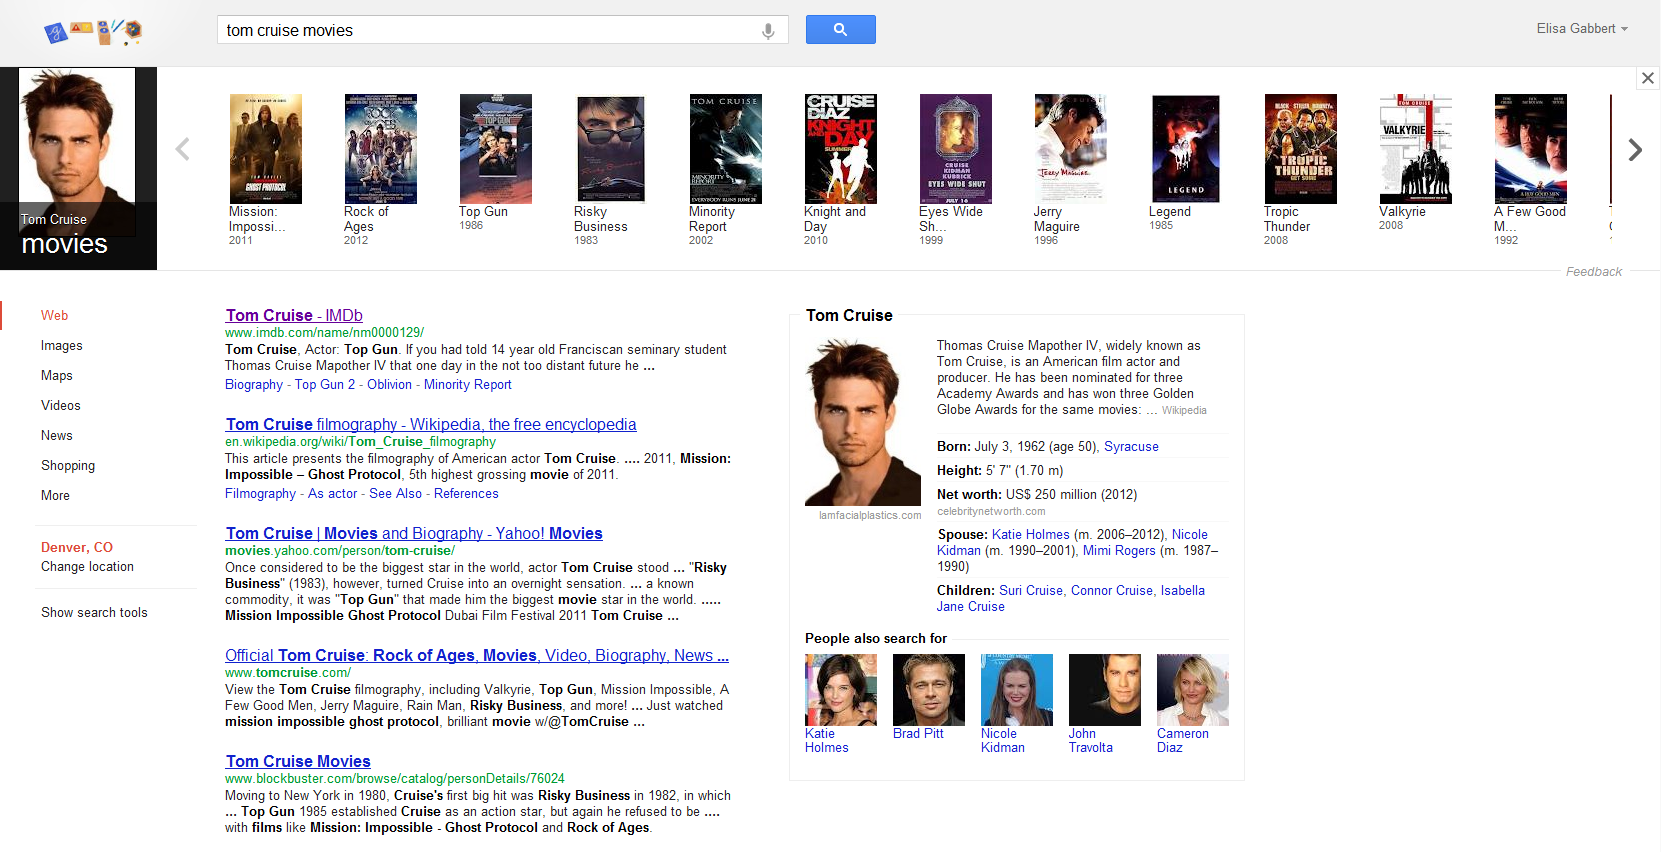Open Minority Report movie poster
Viewport: 1661px width, 852px height.
coord(725,149)
